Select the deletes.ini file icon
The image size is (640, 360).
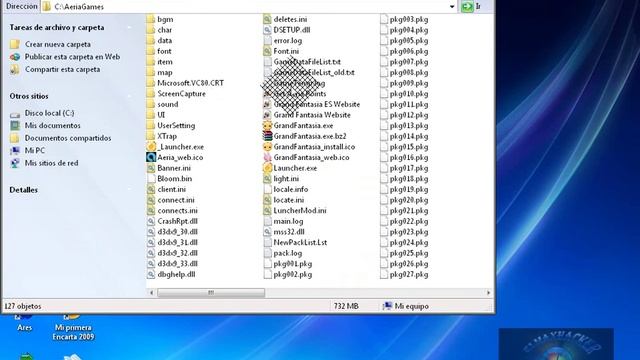pyautogui.click(x=267, y=19)
